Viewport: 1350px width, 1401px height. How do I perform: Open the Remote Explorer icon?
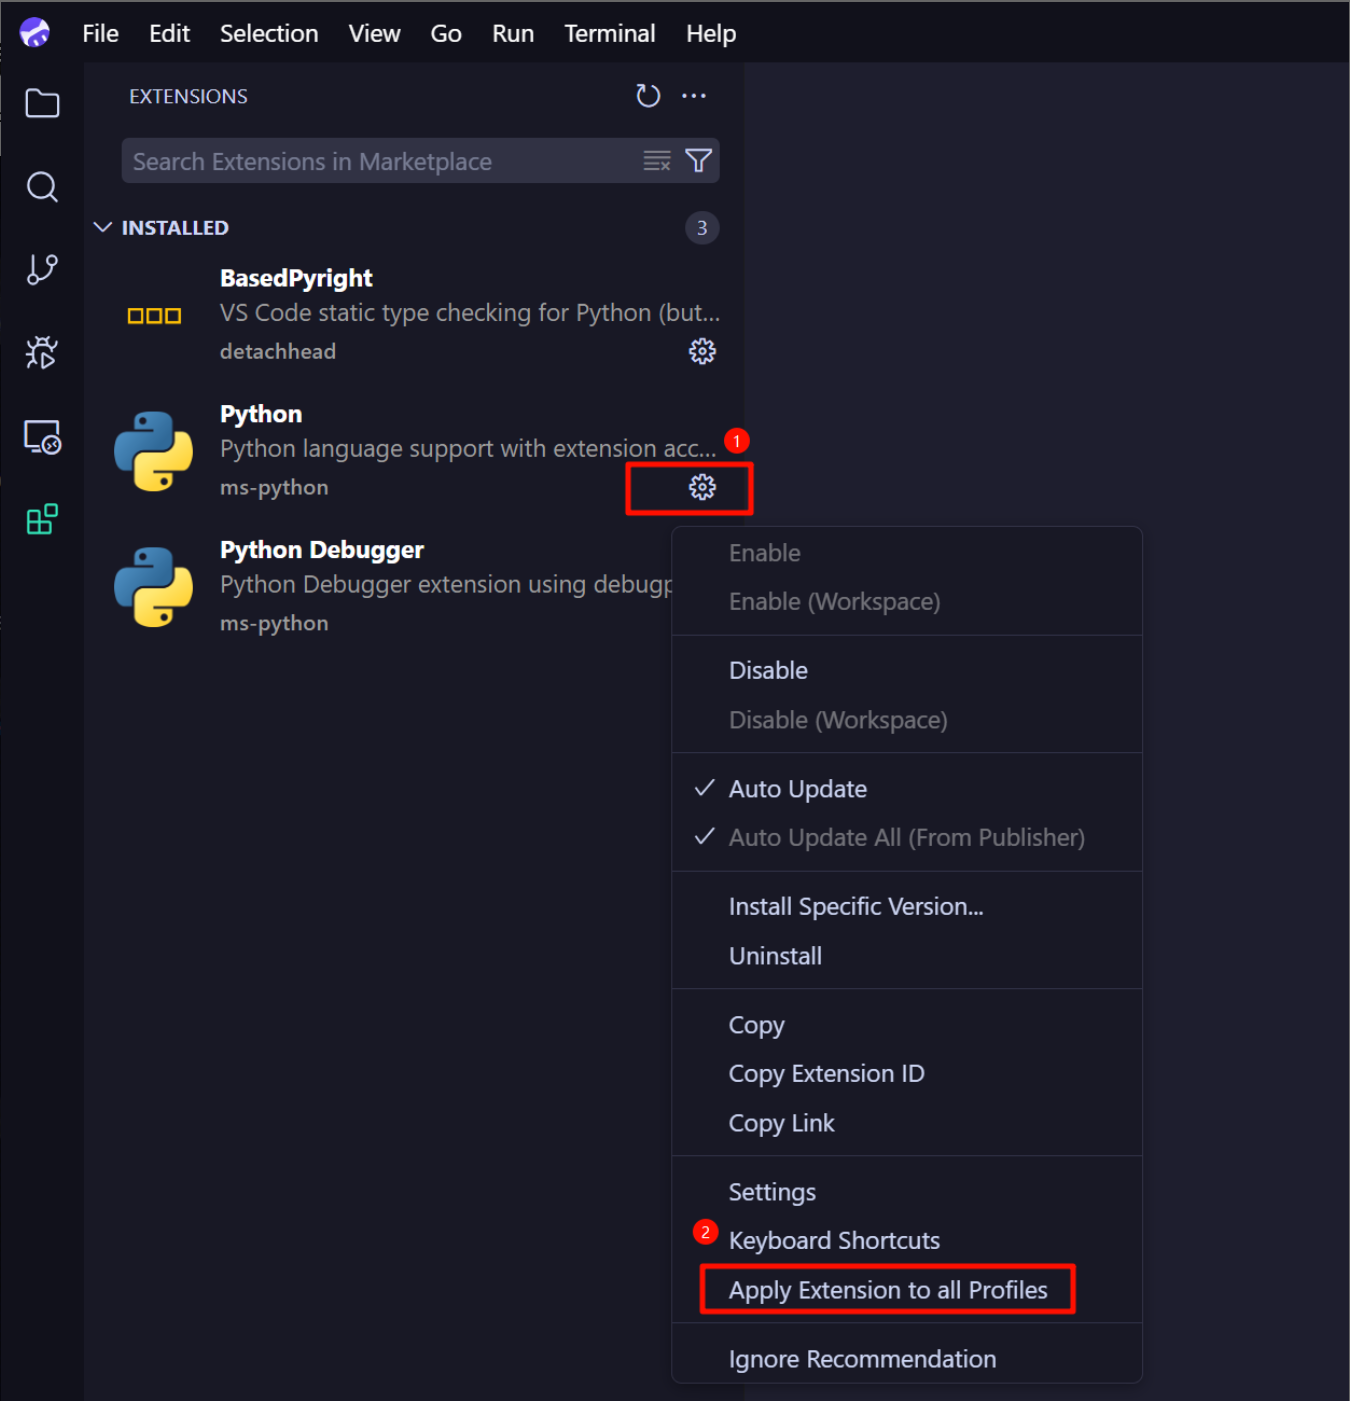tap(41, 436)
